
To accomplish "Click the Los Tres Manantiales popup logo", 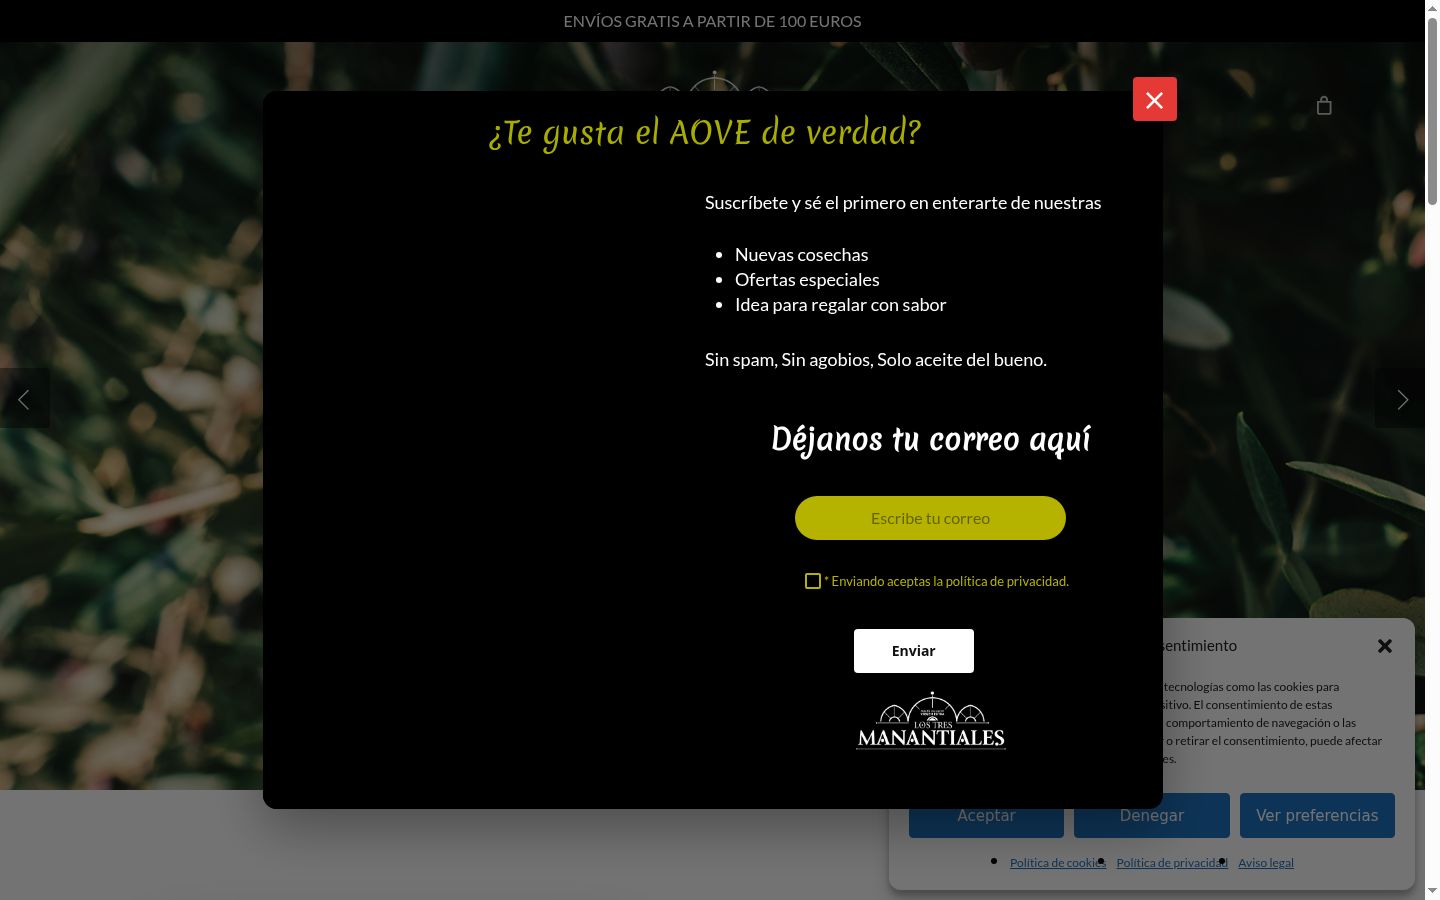I will pos(931,720).
